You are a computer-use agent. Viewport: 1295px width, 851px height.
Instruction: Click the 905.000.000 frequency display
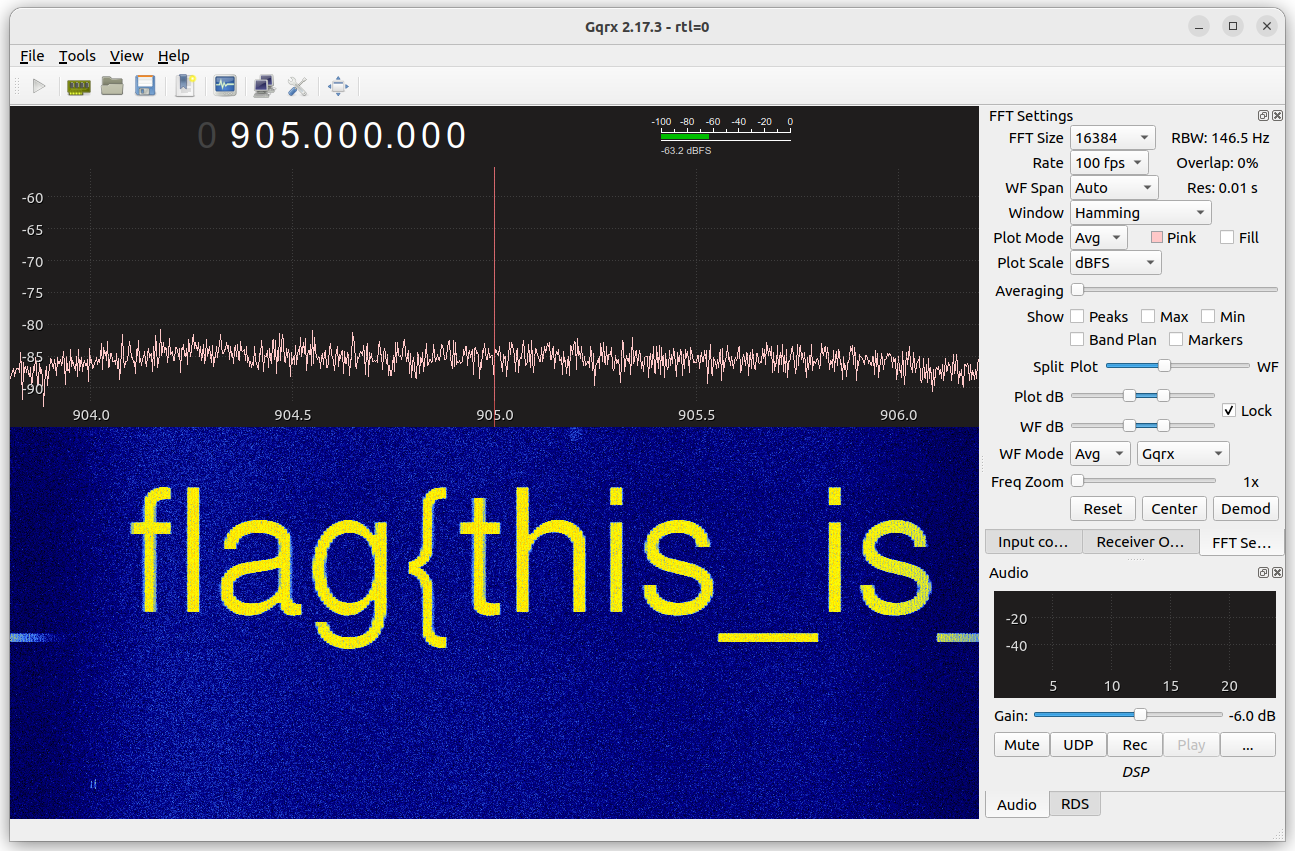(x=348, y=135)
